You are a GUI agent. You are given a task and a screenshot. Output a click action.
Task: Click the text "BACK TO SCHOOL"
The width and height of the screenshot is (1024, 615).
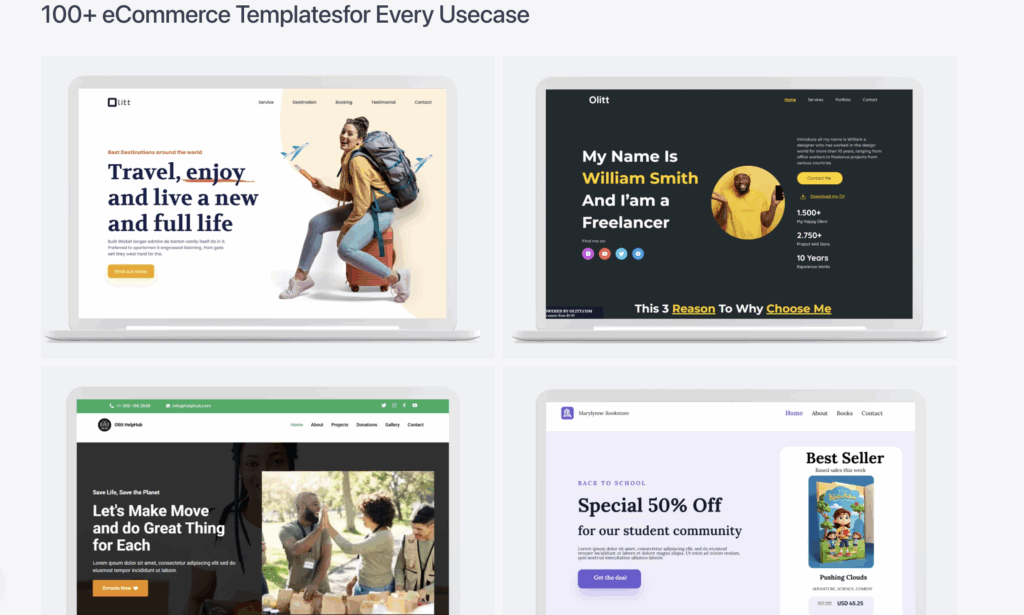[611, 483]
